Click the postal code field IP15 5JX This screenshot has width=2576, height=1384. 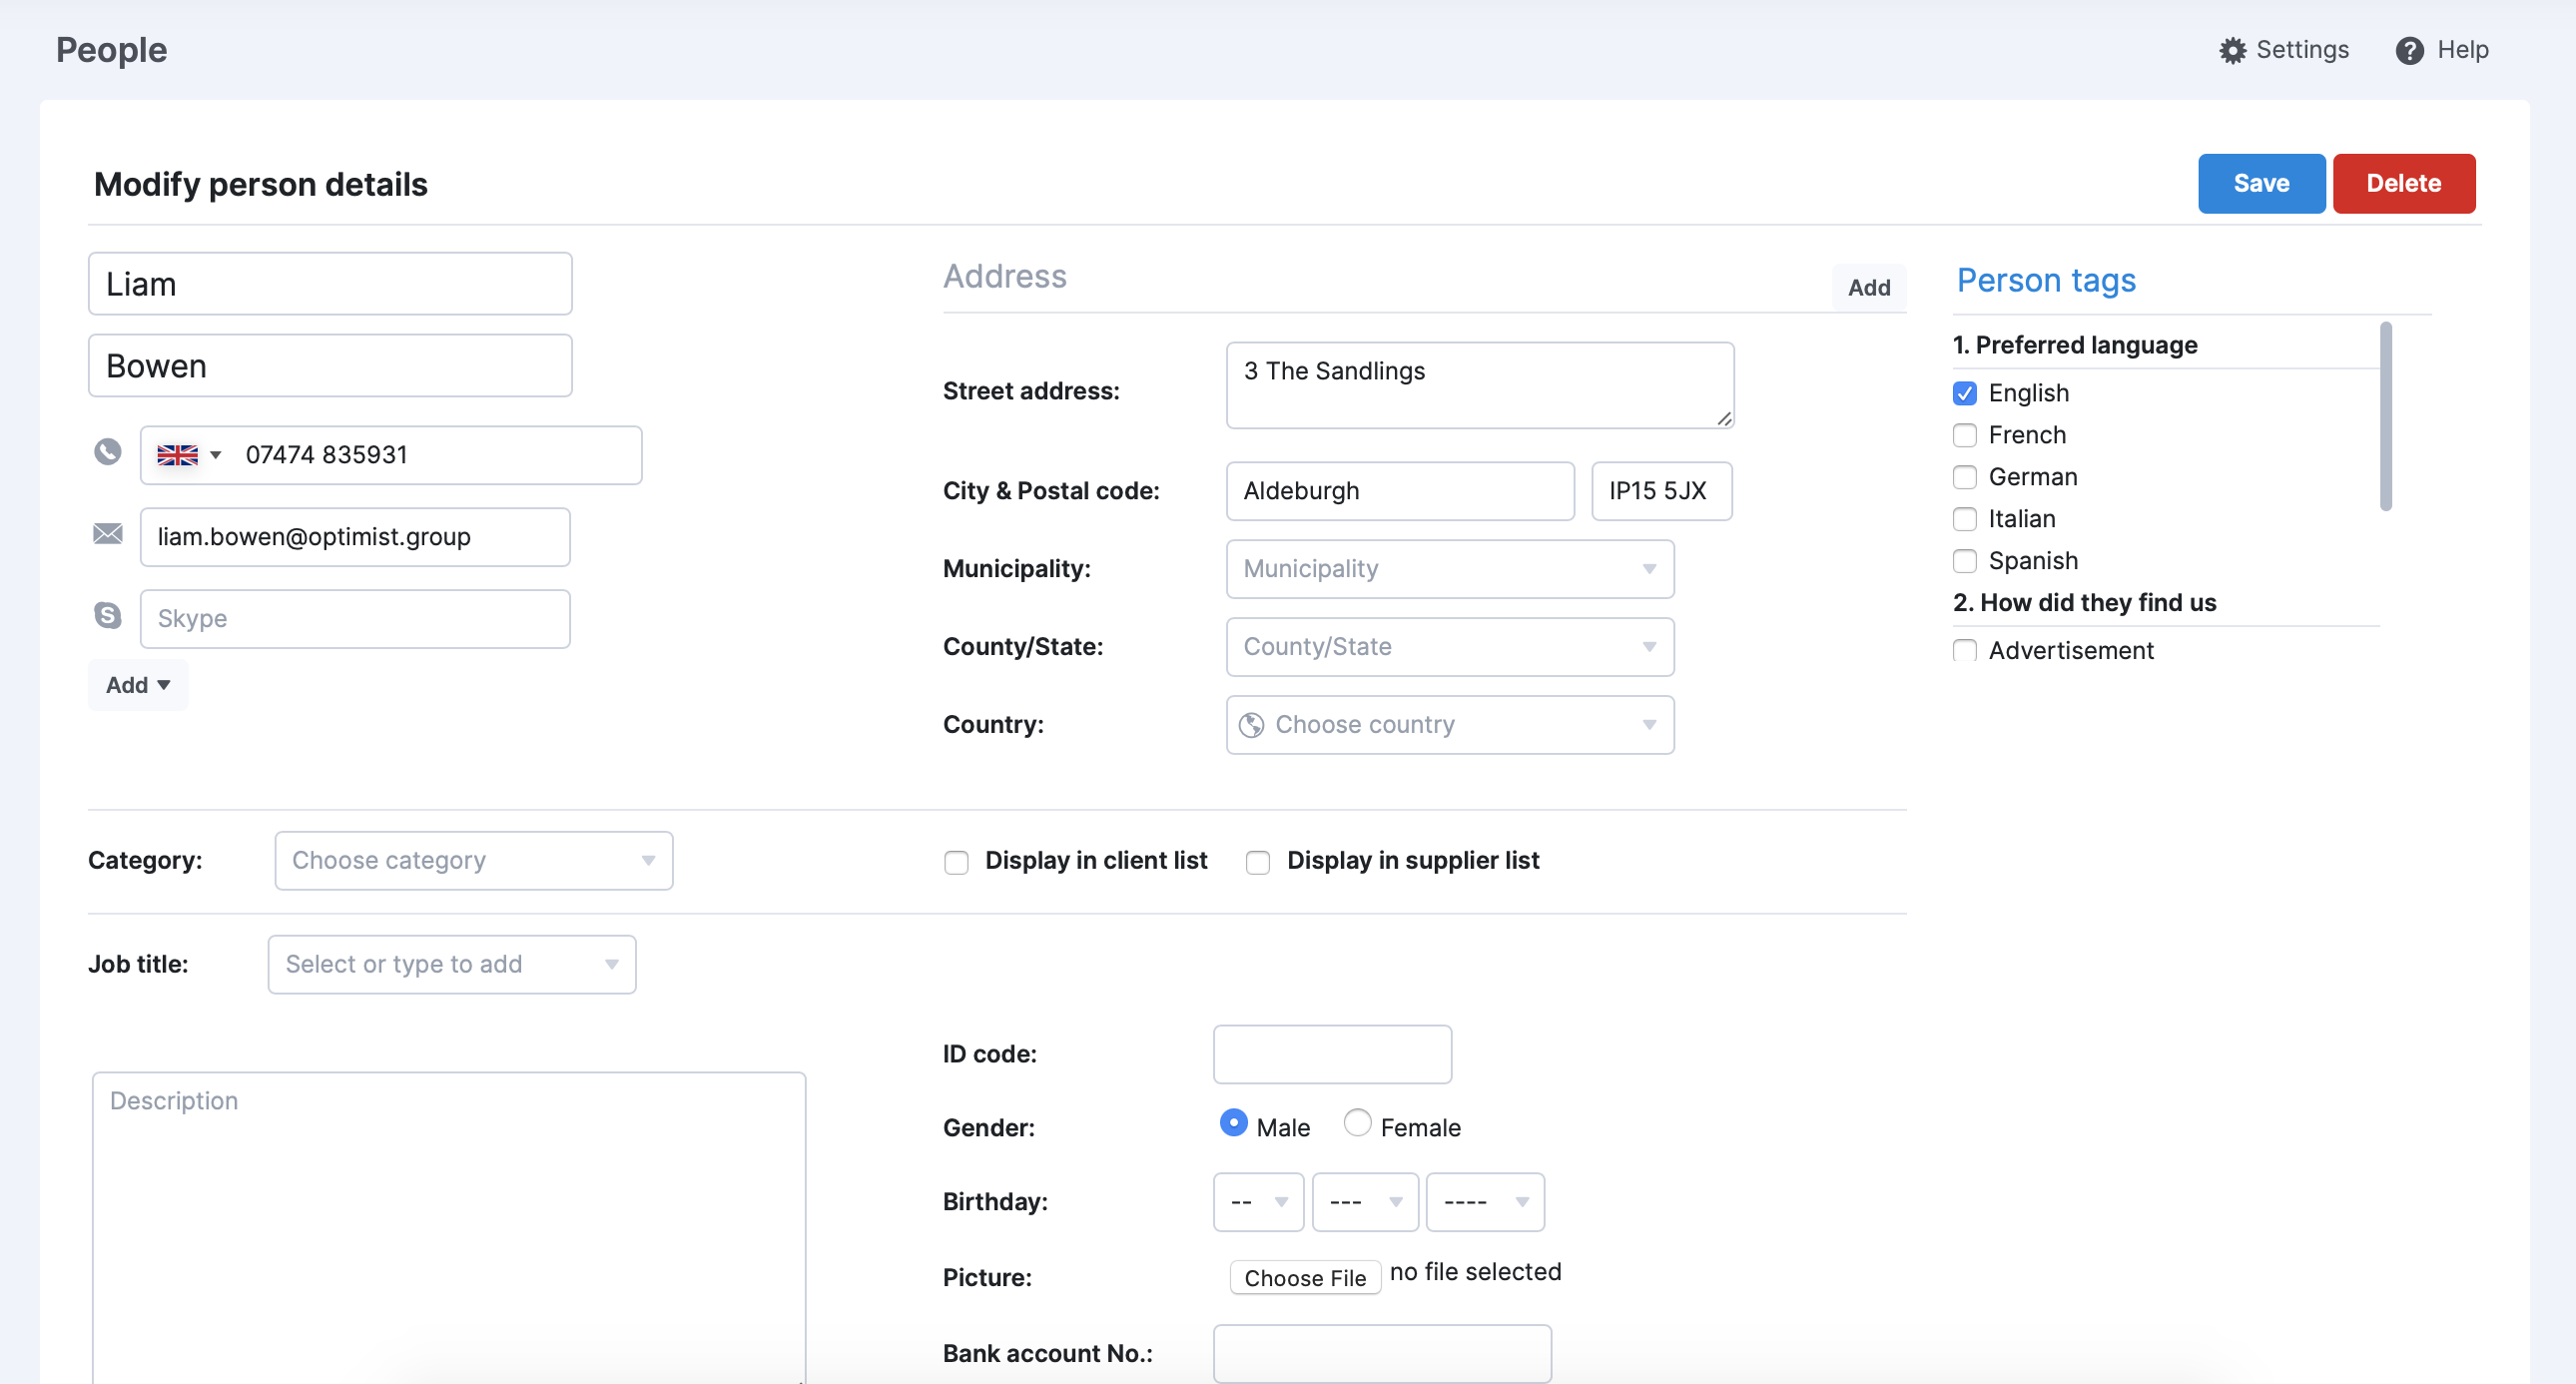pyautogui.click(x=1661, y=491)
